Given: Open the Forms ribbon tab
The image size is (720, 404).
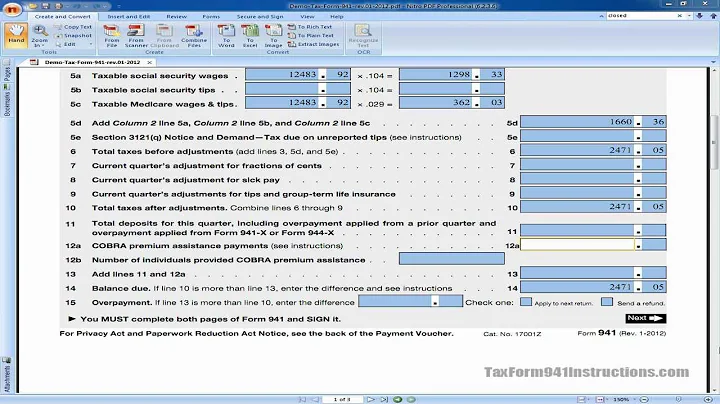Looking at the screenshot, I should [211, 17].
